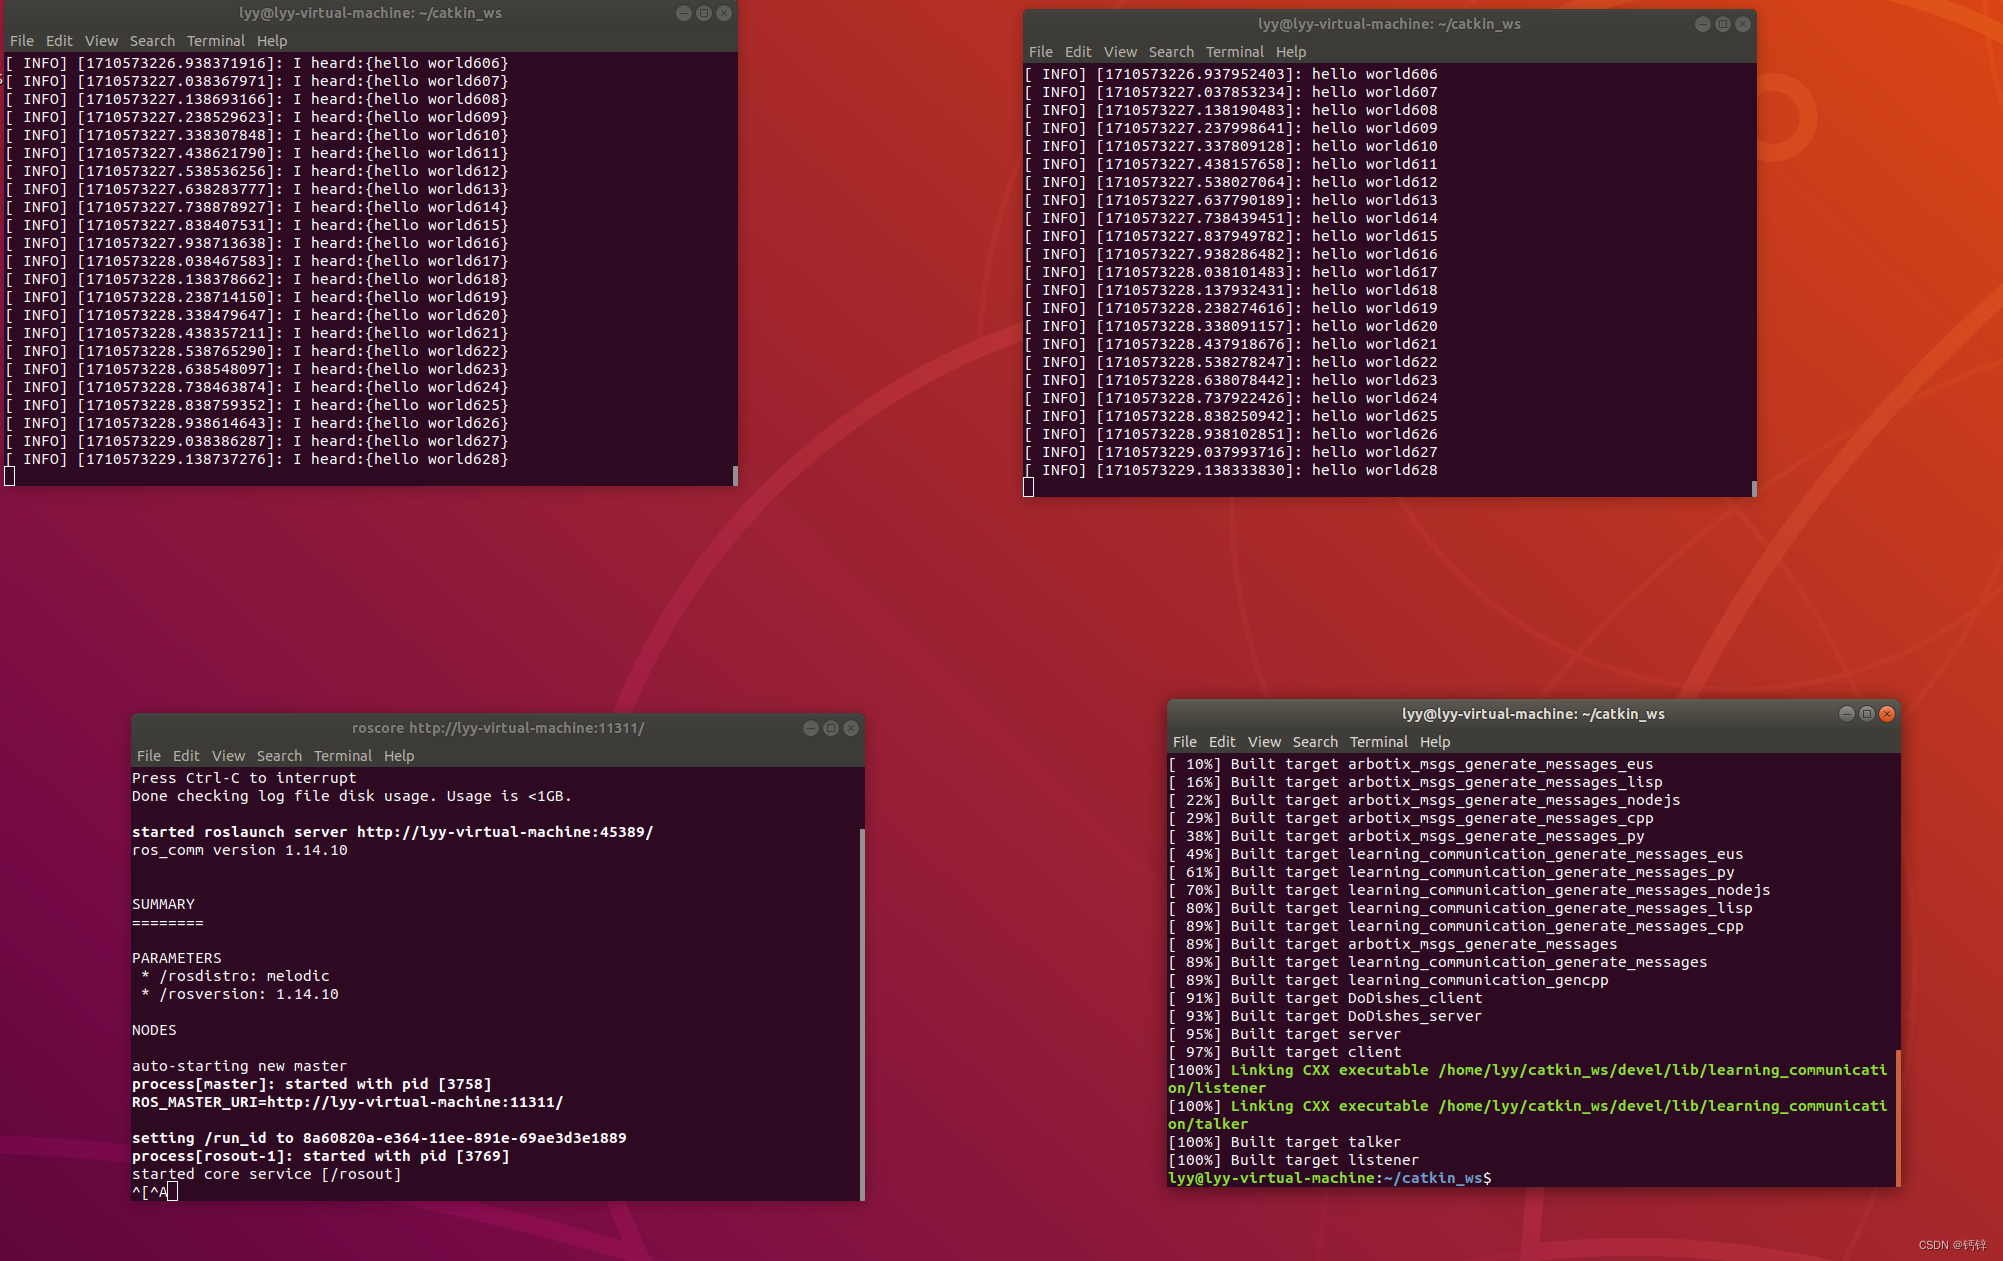Open Help menu in catkin build terminal
Screen dimensions: 2003x1261
[1435, 742]
